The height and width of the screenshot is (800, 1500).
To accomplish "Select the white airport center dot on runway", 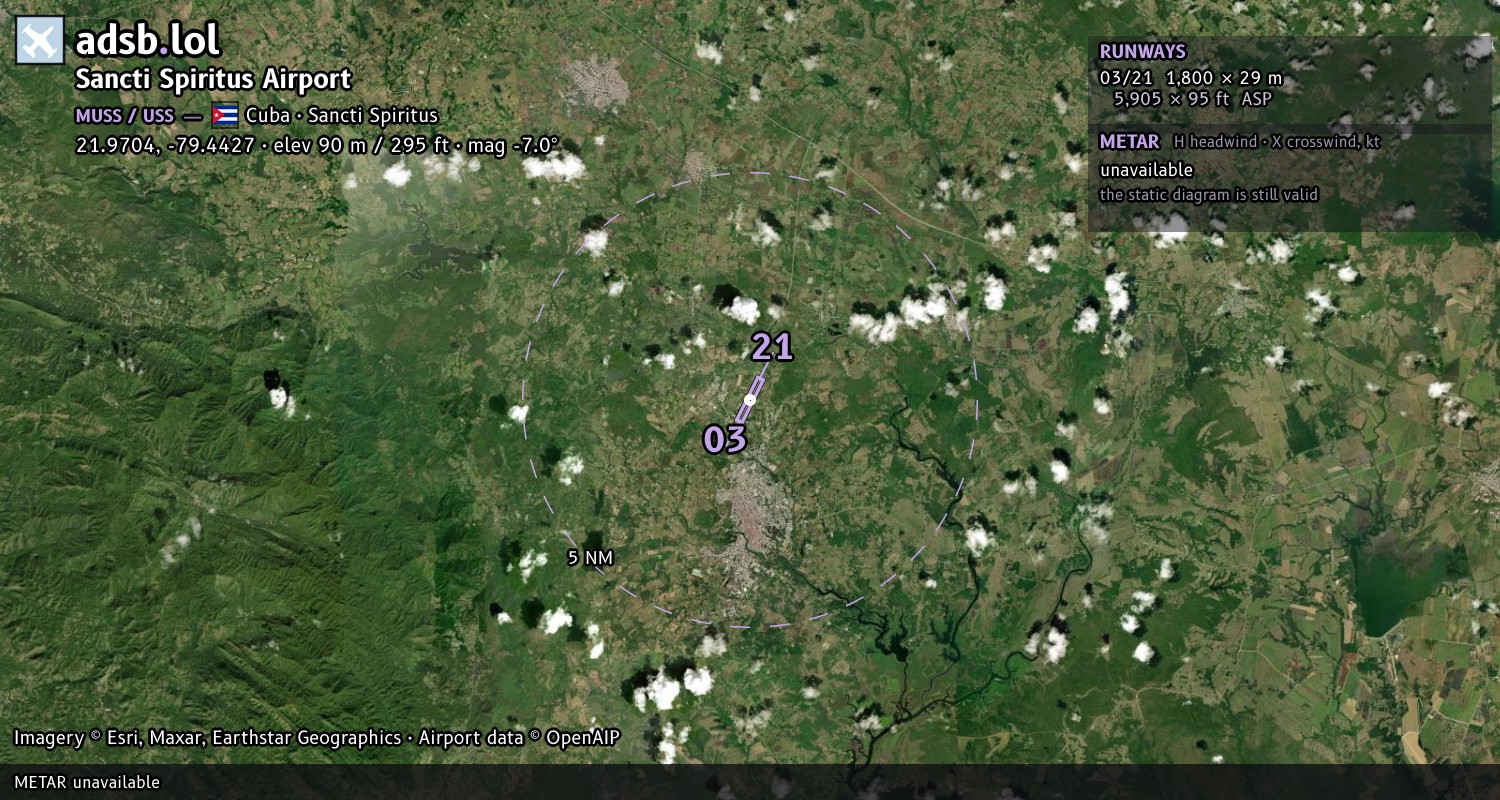I will pyautogui.click(x=750, y=400).
